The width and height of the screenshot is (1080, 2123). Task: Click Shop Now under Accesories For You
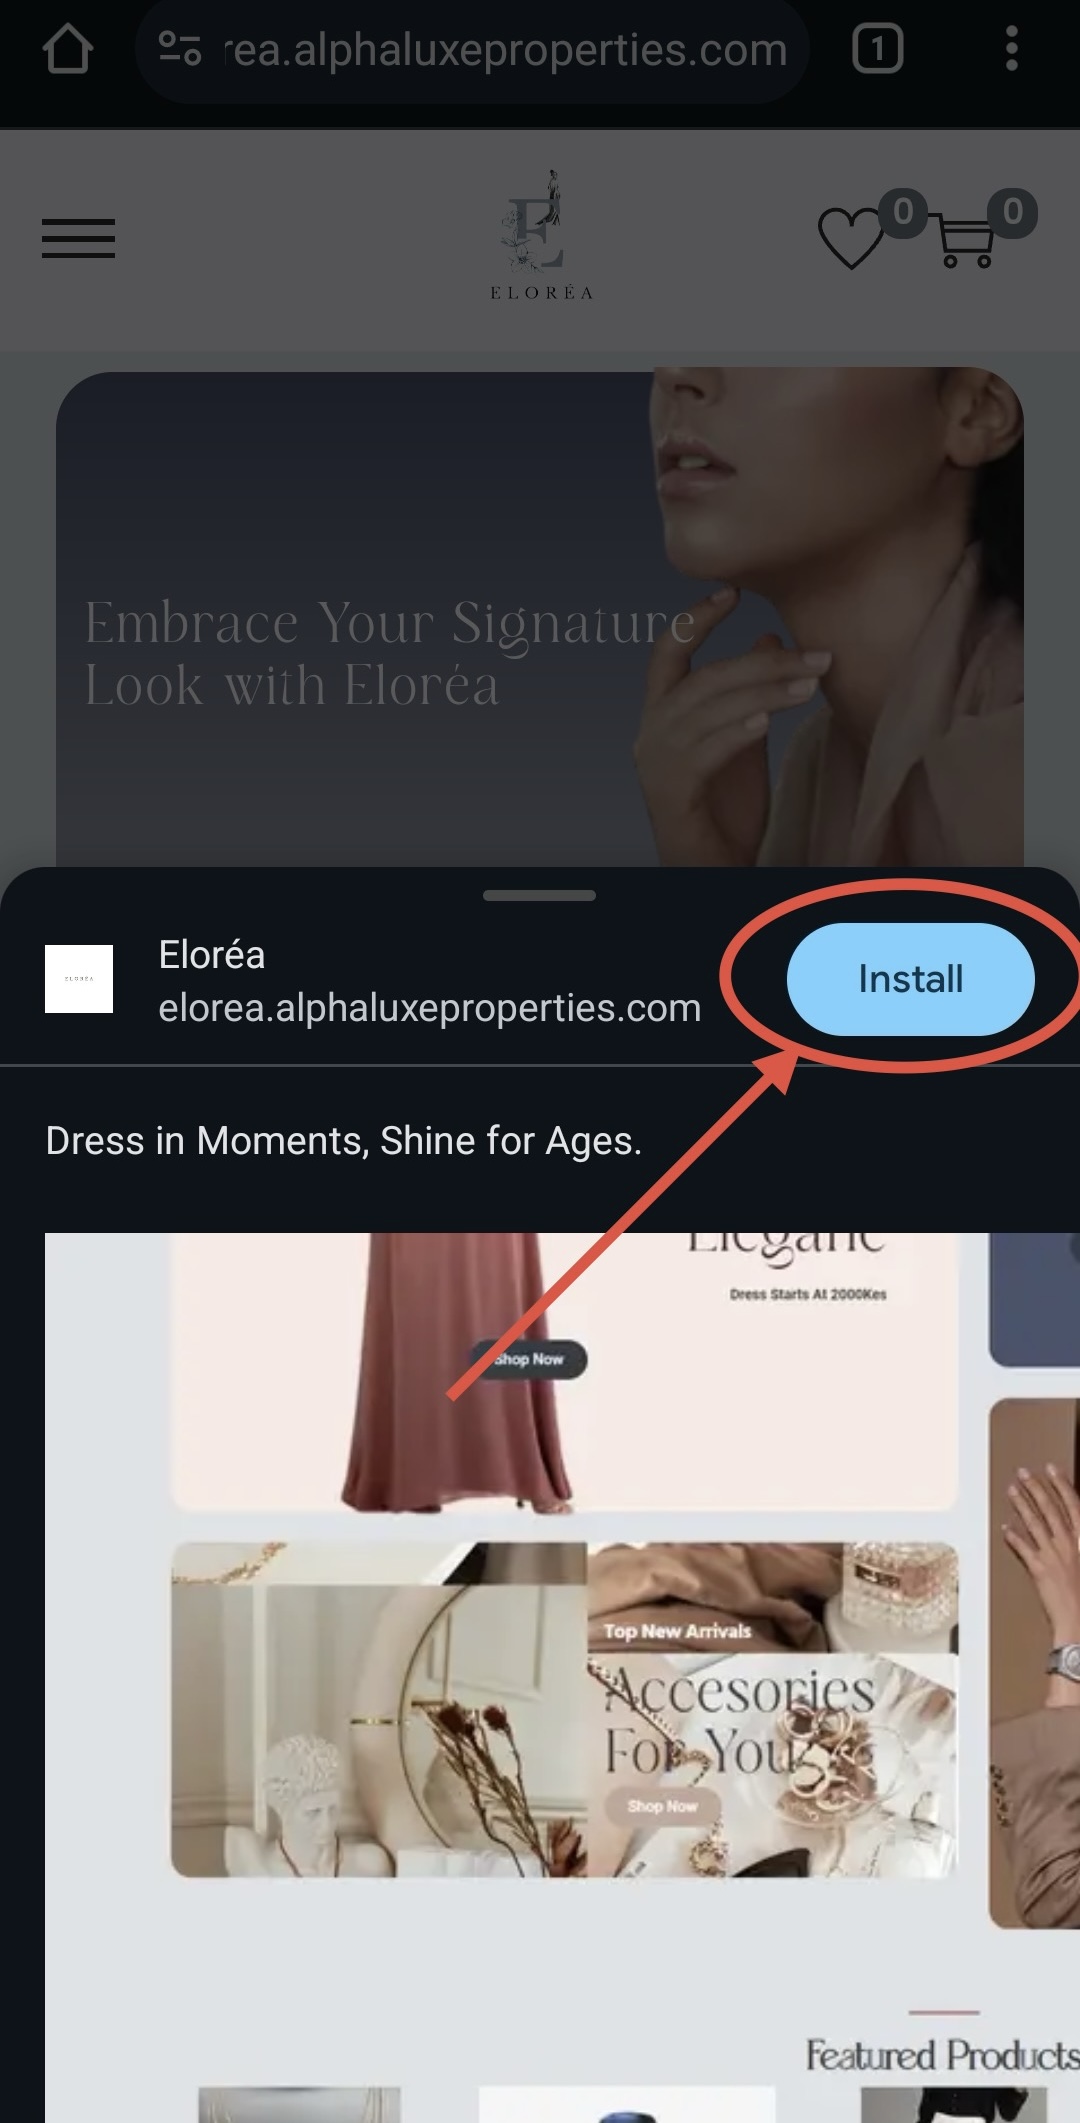[x=662, y=1806]
